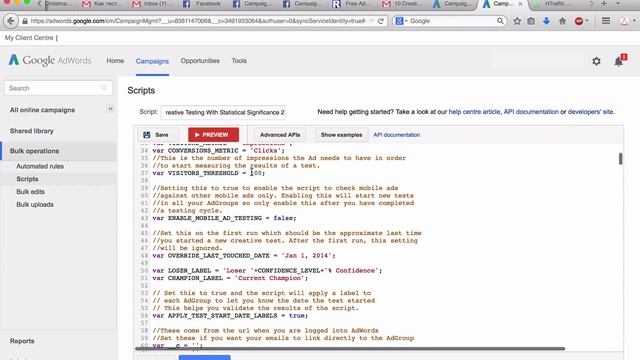
Task: Click the search magnifier in the browser search box
Action: tap(500, 21)
